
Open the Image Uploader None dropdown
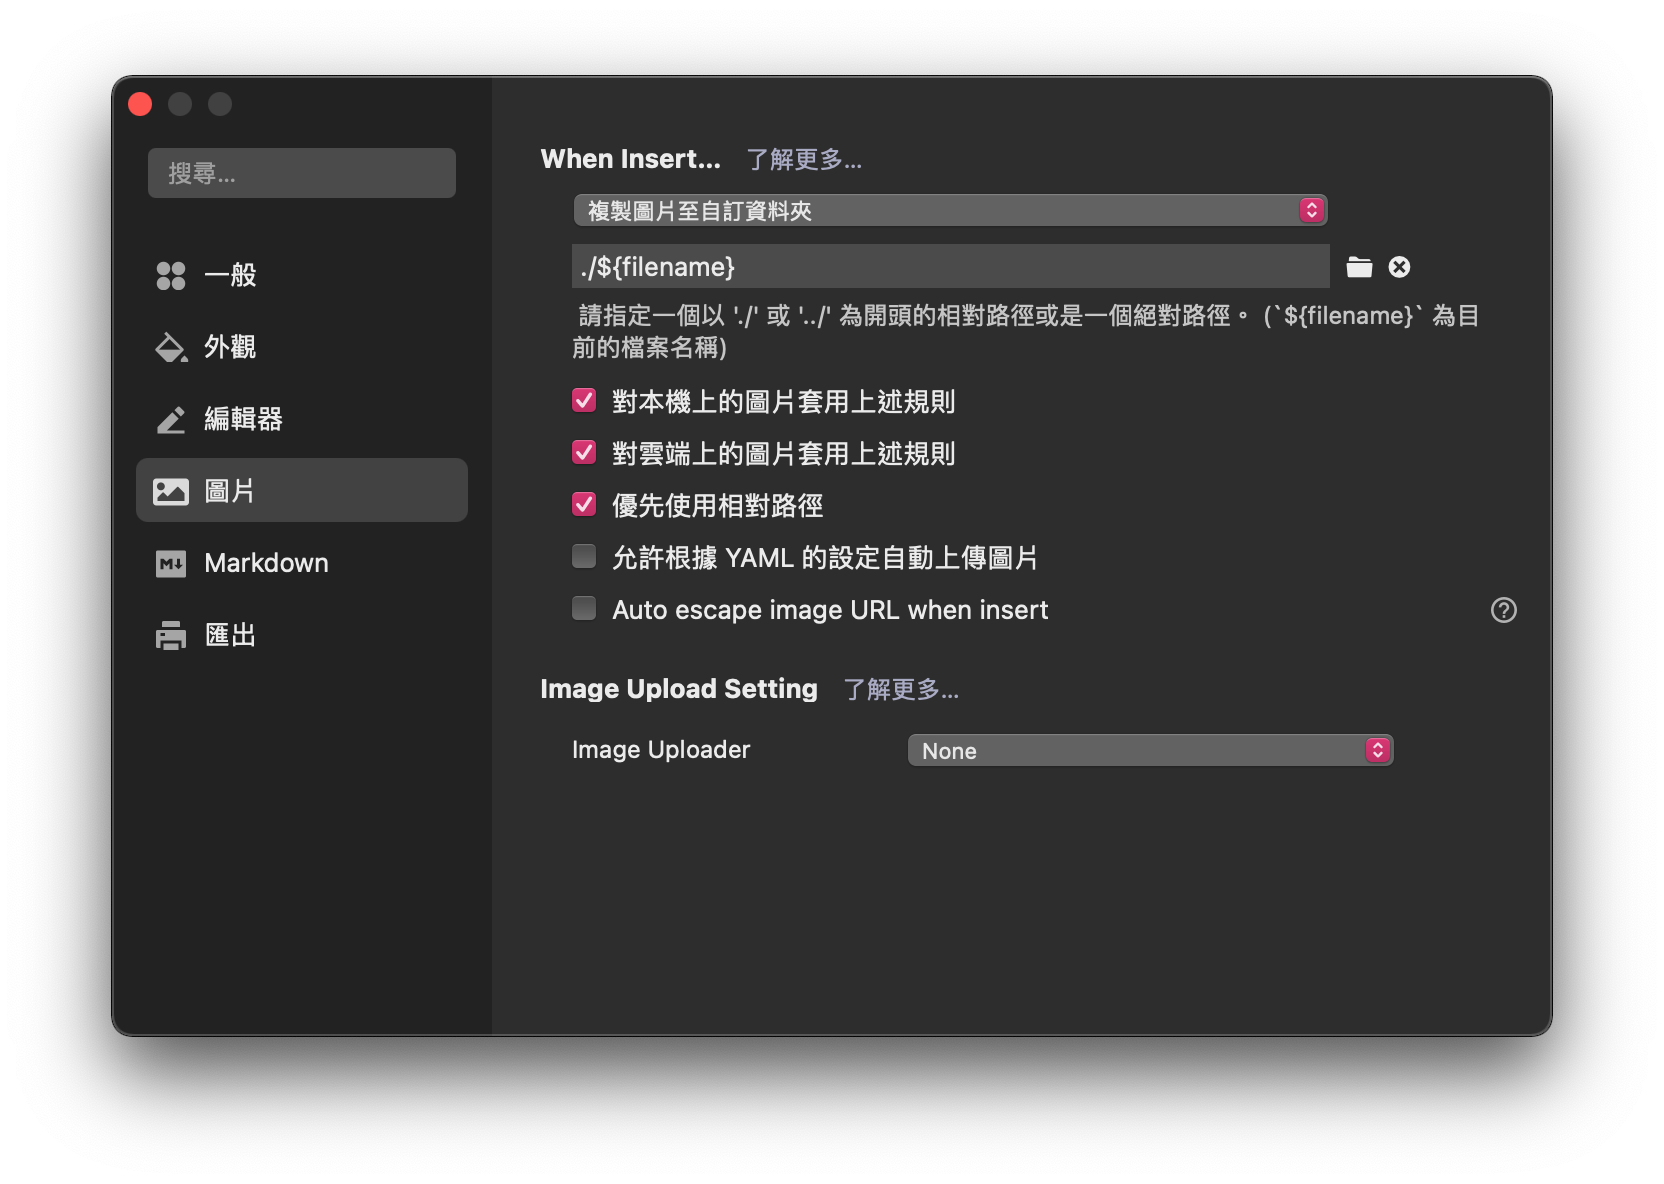click(1151, 750)
